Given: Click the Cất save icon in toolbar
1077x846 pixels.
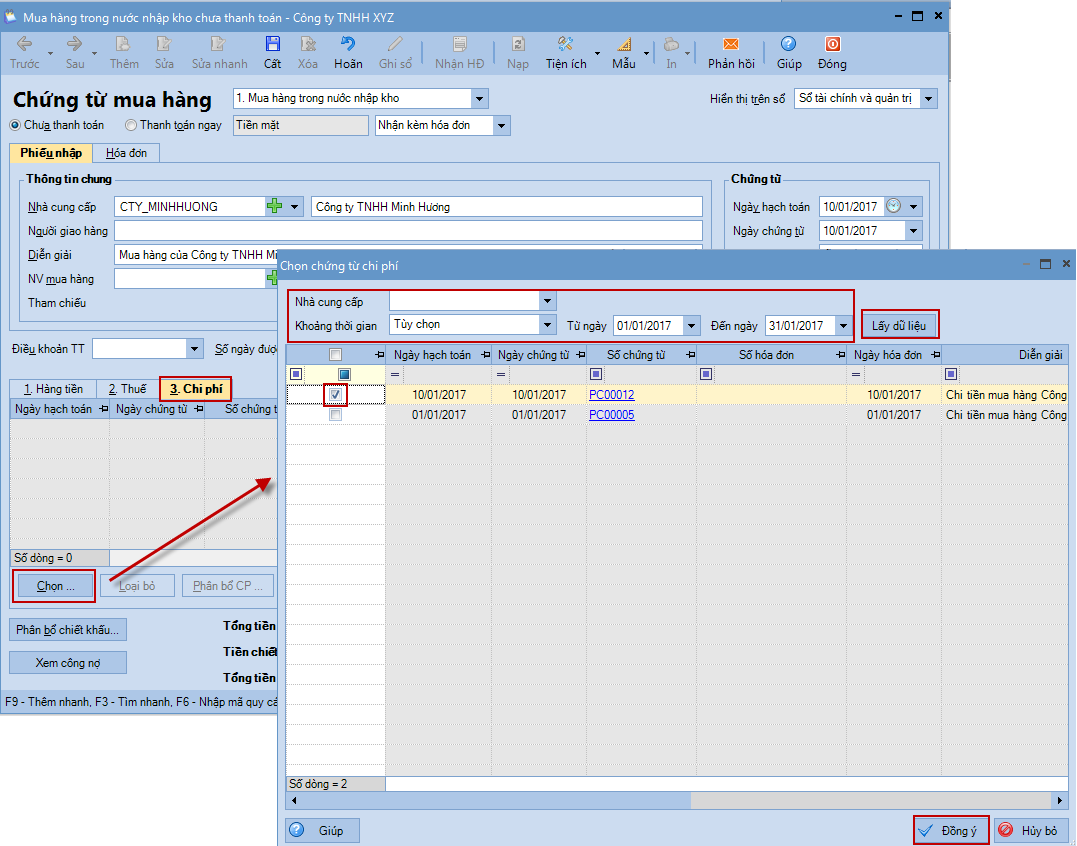Looking at the screenshot, I should pyautogui.click(x=272, y=45).
